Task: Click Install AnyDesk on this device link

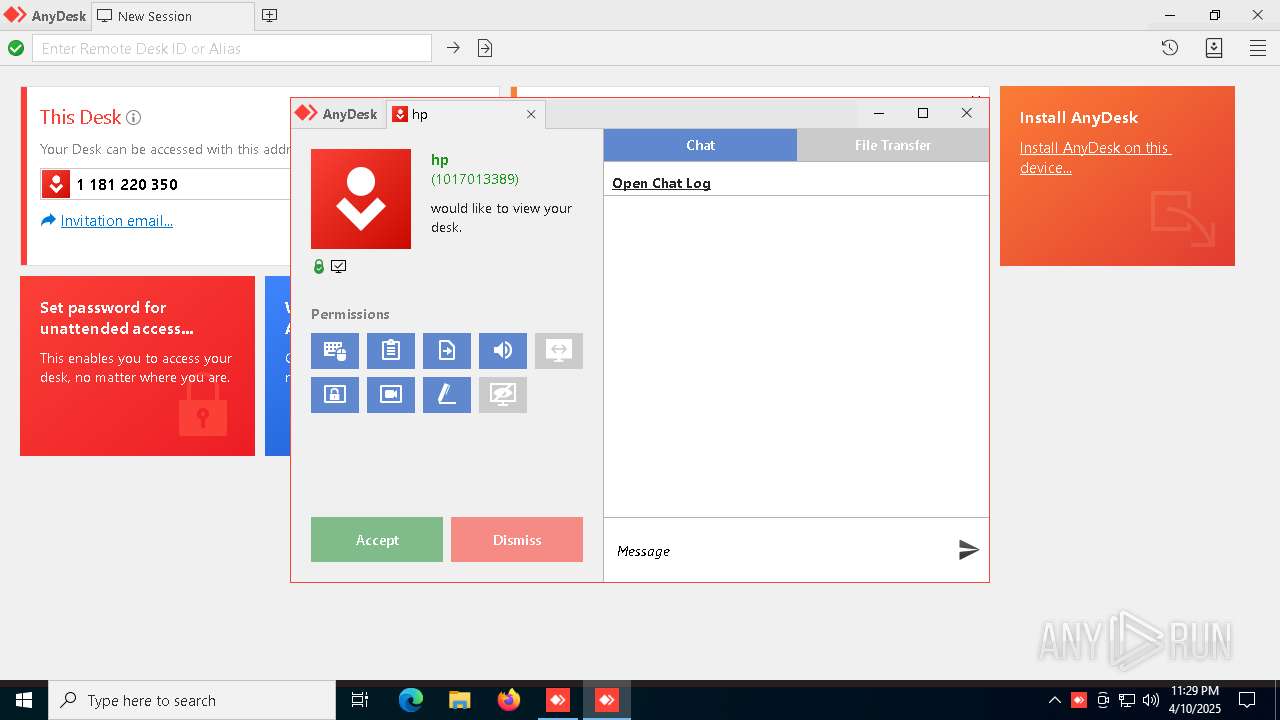Action: tap(1095, 158)
